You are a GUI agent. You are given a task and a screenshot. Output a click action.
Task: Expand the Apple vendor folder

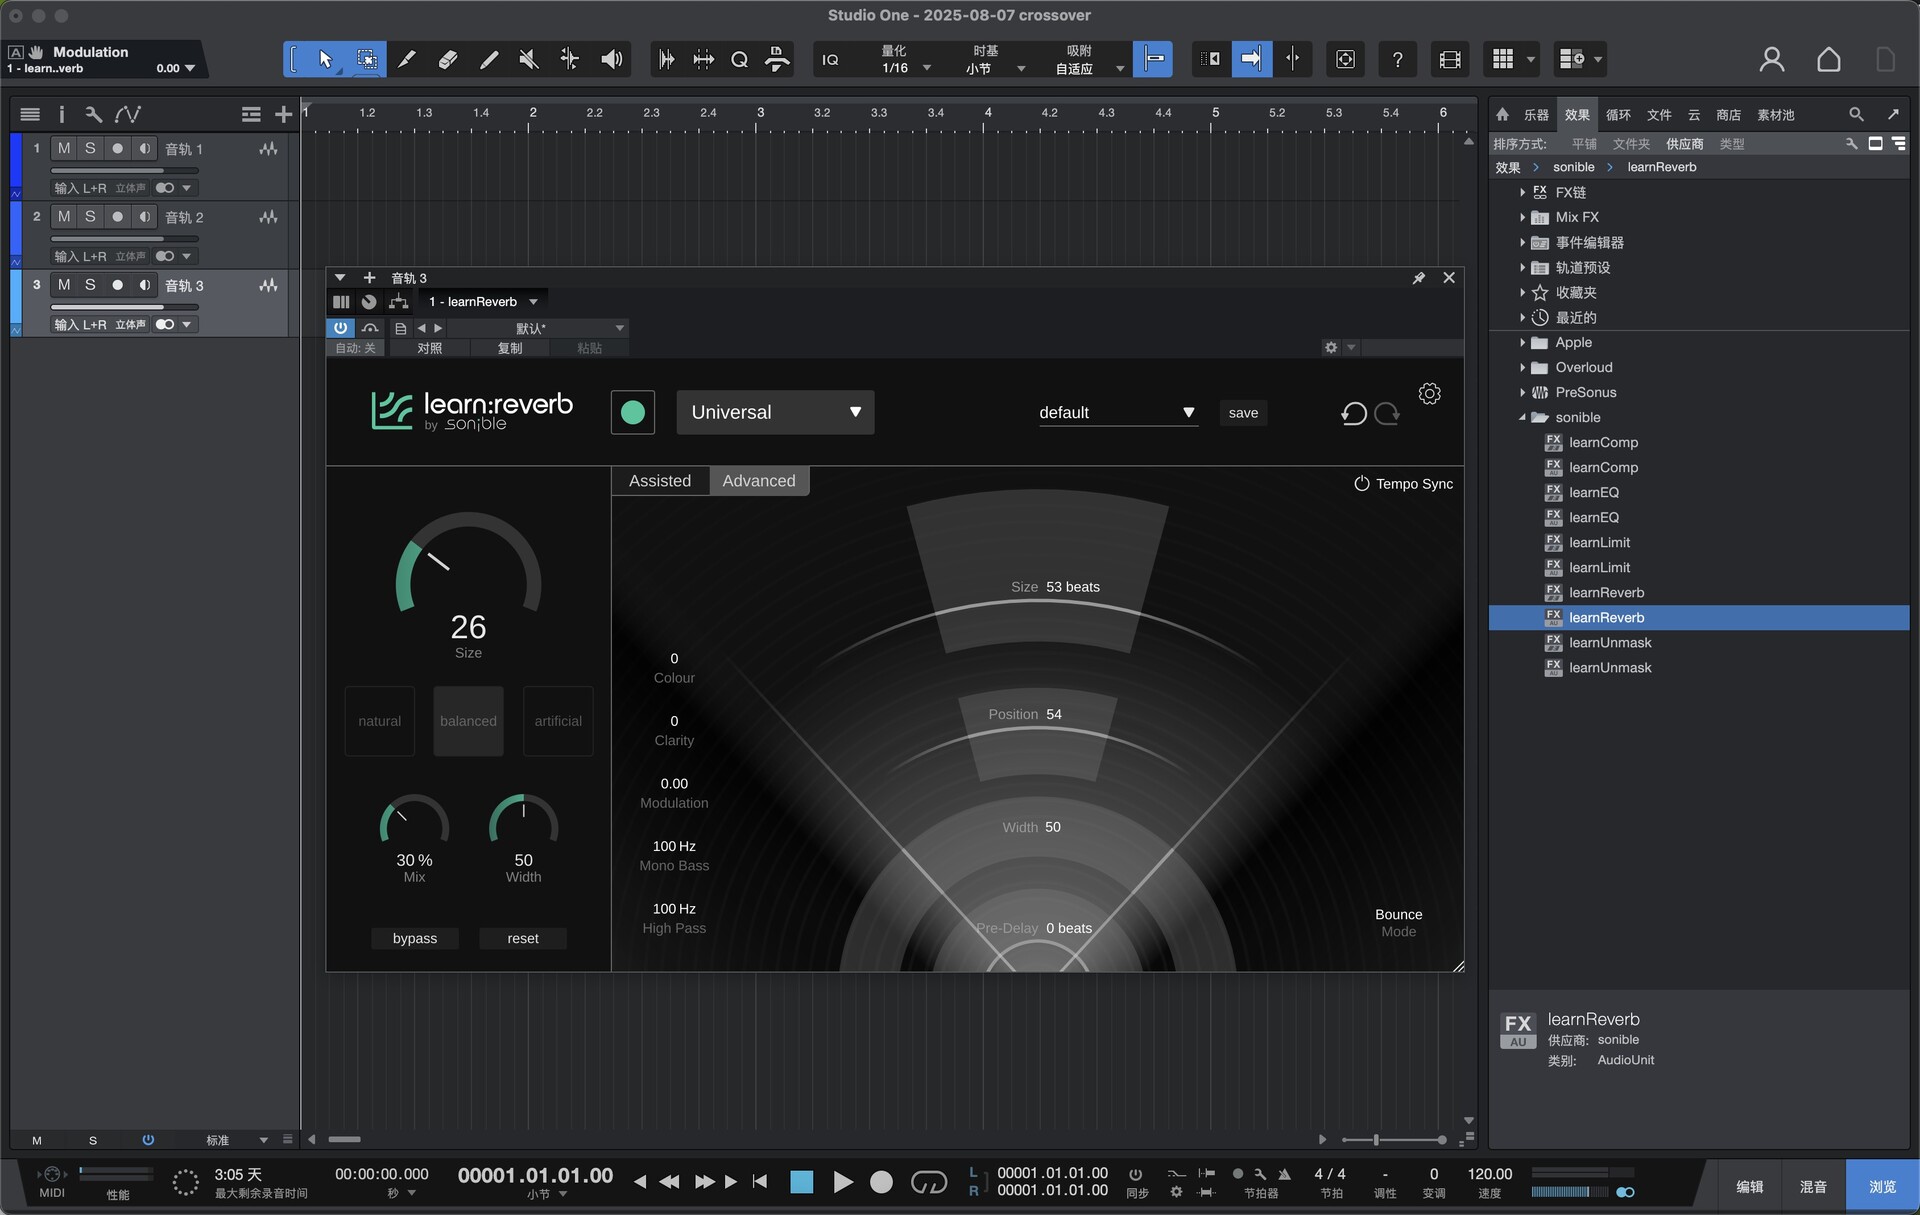[1522, 342]
